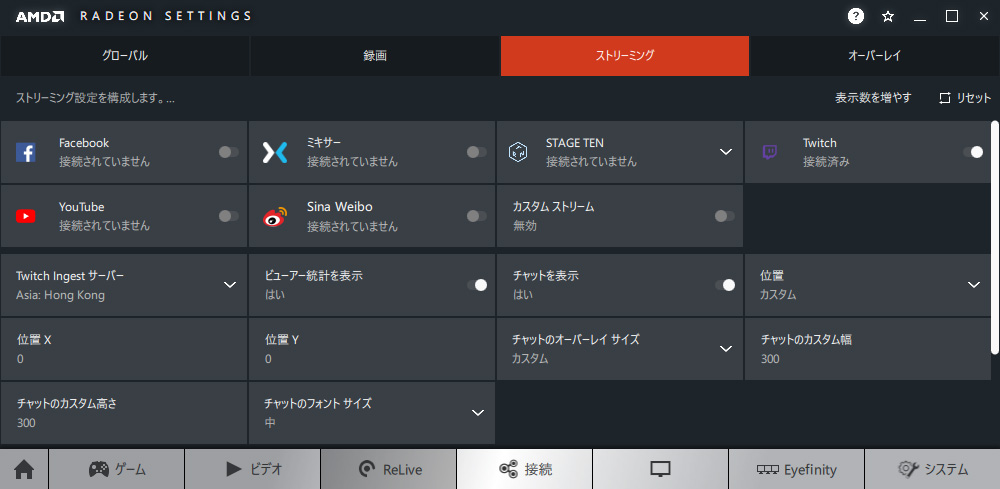Viewport: 1000px width, 489px height.
Task: Switch to the オーバーレイ tab
Action: pos(874,56)
